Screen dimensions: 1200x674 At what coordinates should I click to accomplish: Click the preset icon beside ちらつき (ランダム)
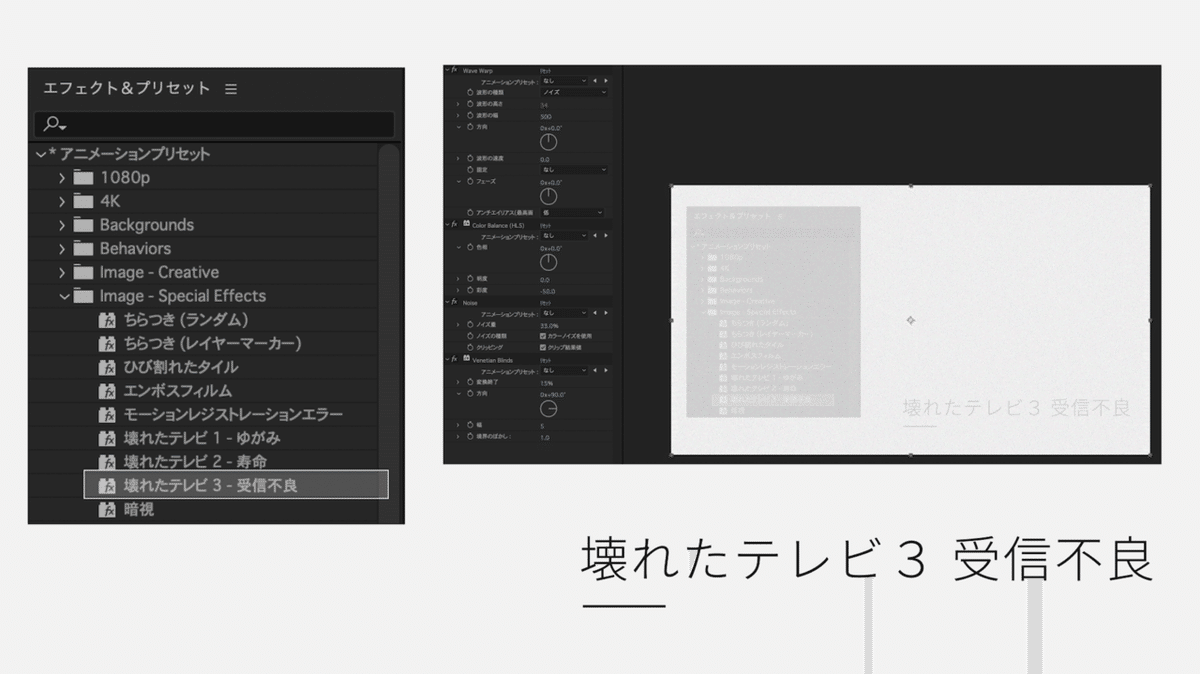(107, 319)
